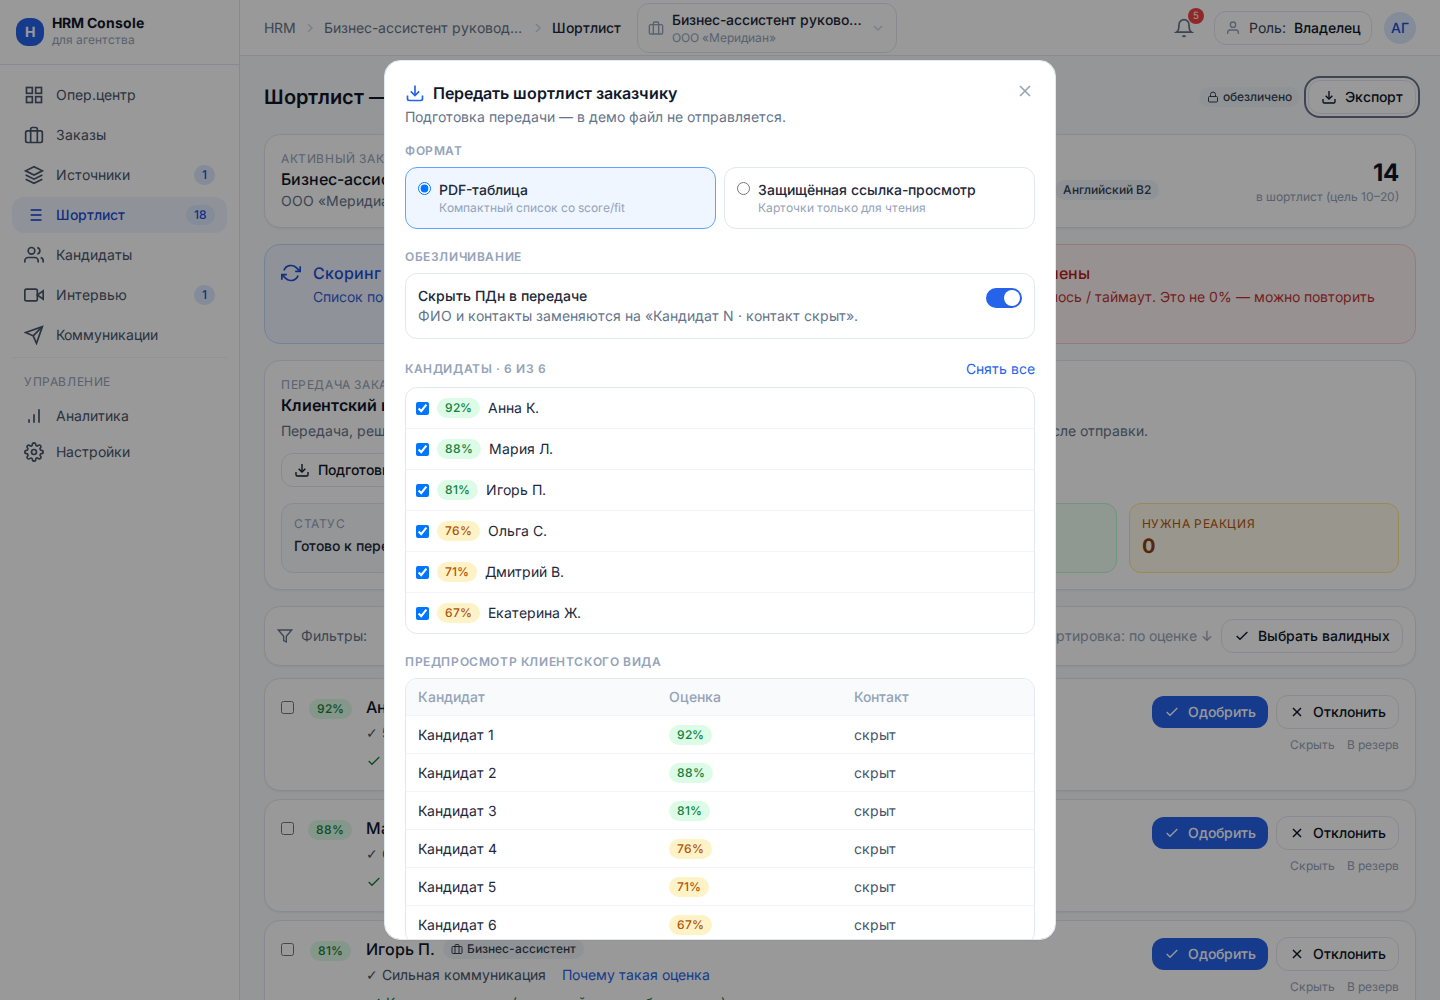This screenshot has height=1000, width=1440.
Task: Click the НУЖНА РЕАКЦИЯ counter card
Action: (x=1264, y=538)
